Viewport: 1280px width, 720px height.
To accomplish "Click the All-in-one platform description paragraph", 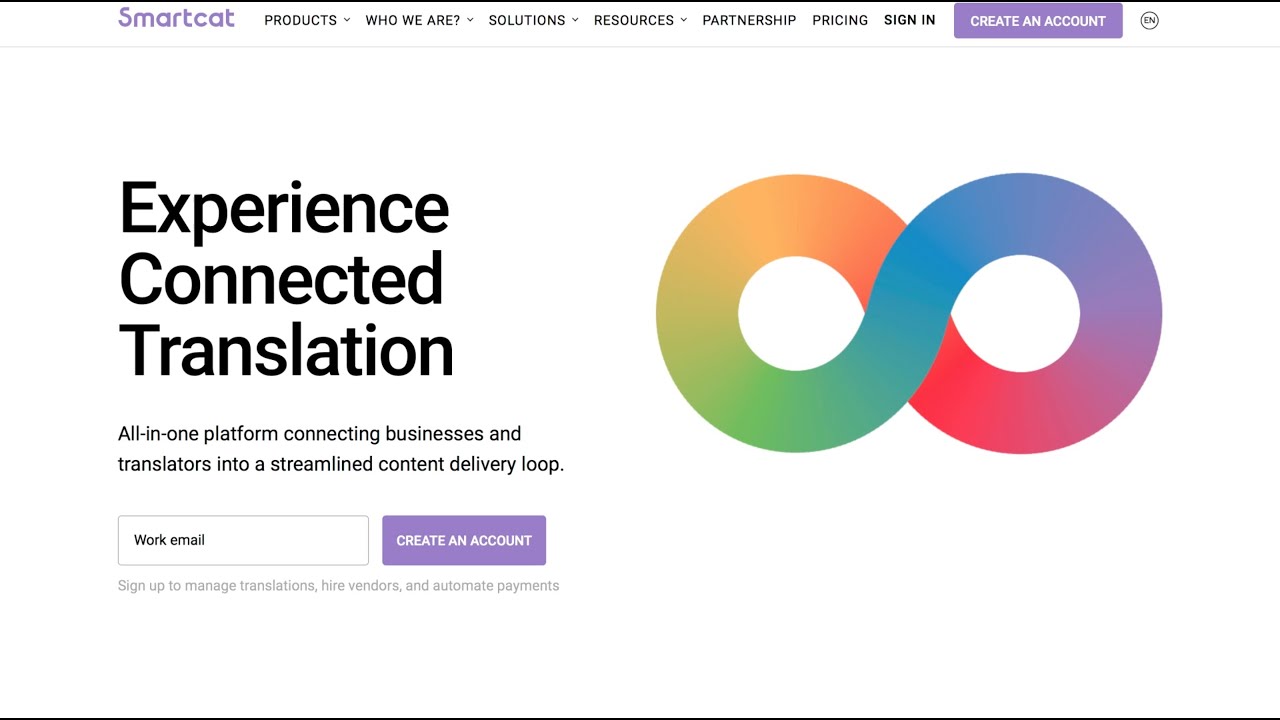I will (340, 449).
